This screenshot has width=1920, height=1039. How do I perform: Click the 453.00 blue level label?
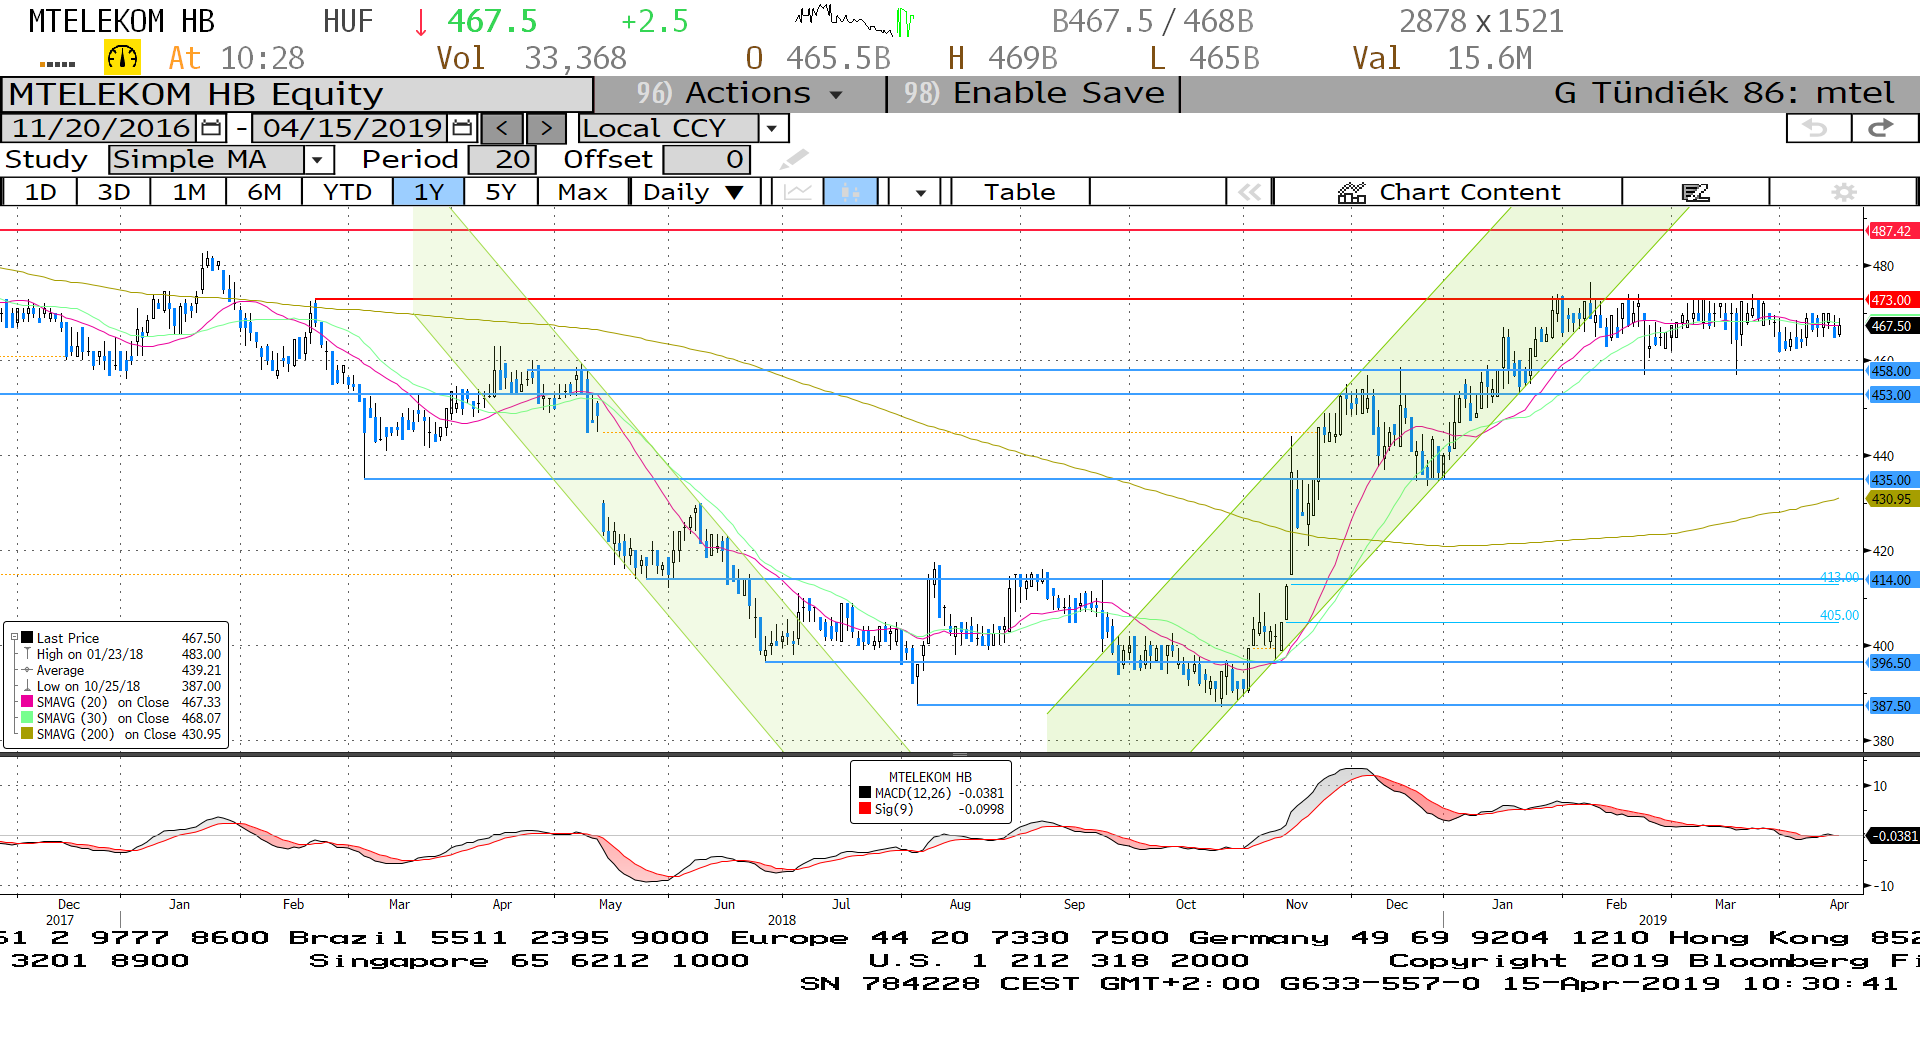pyautogui.click(x=1891, y=395)
